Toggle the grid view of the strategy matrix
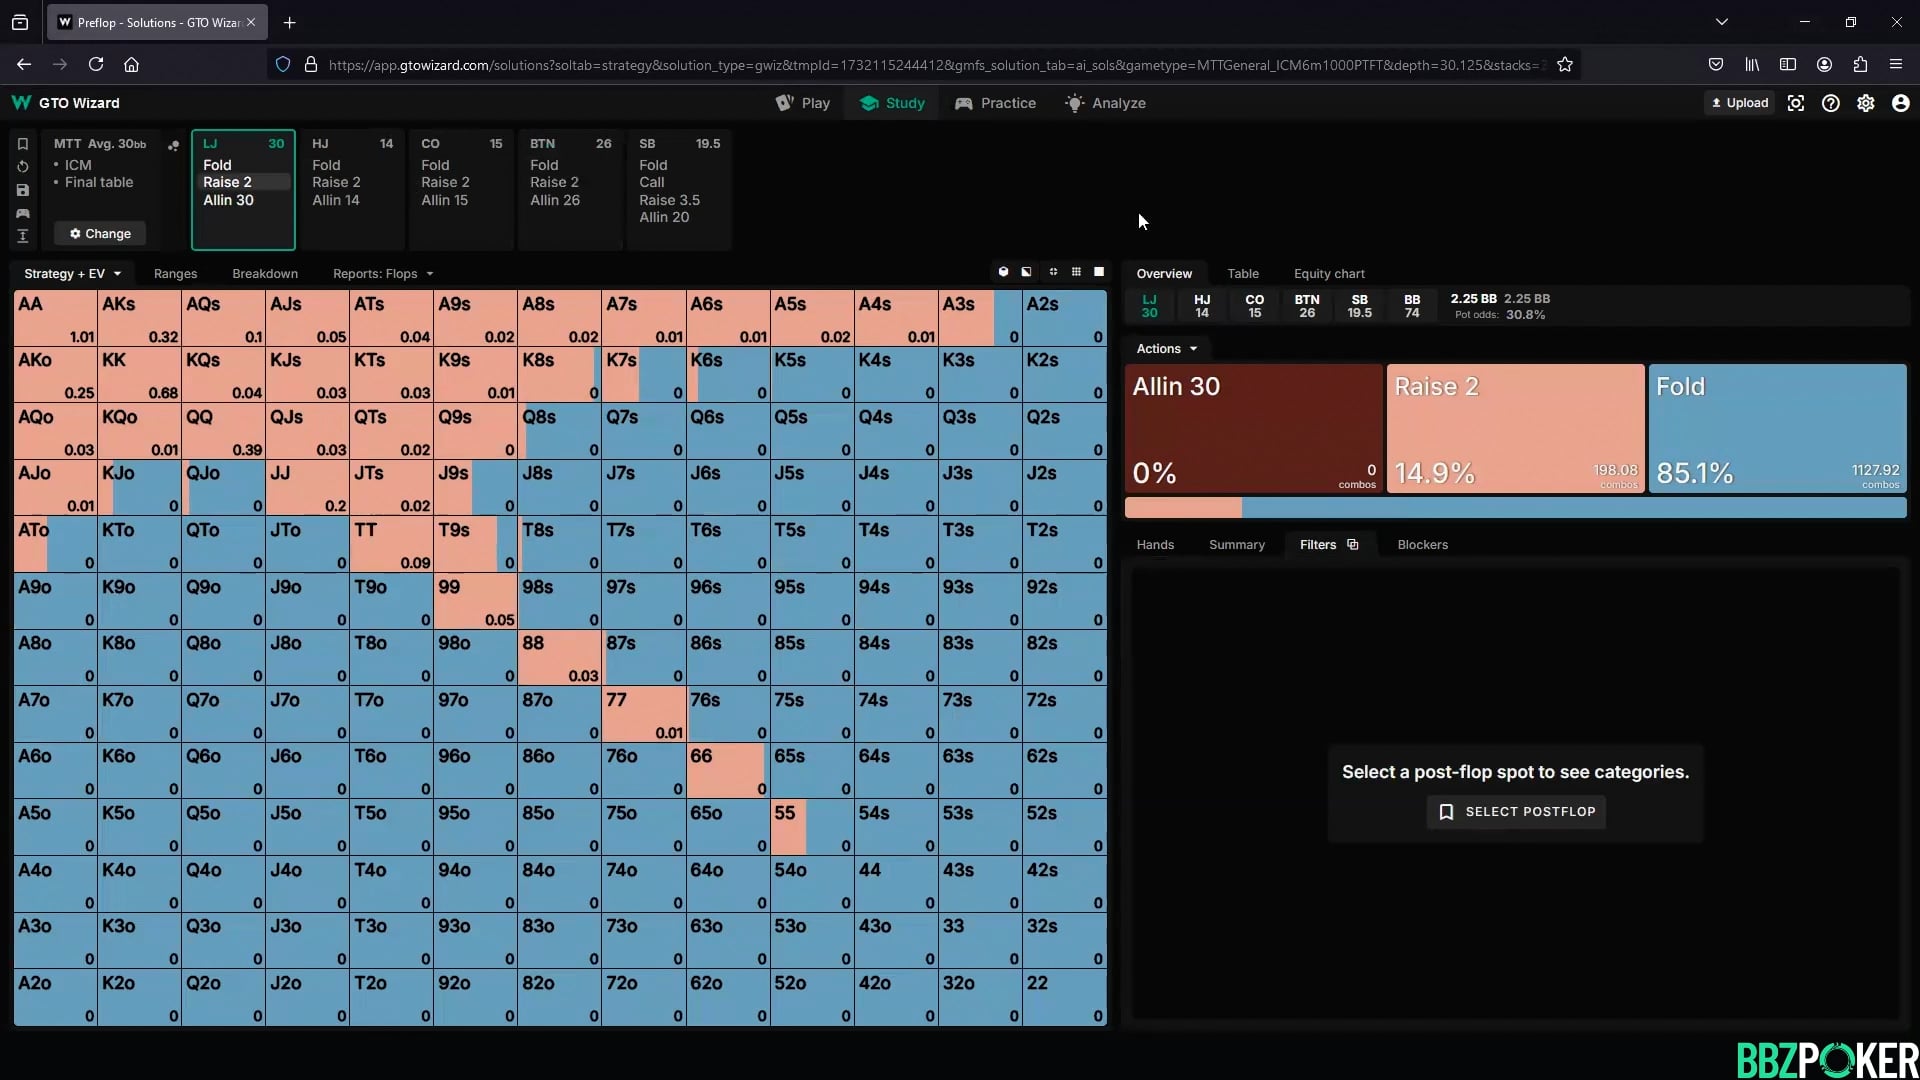 tap(1077, 272)
